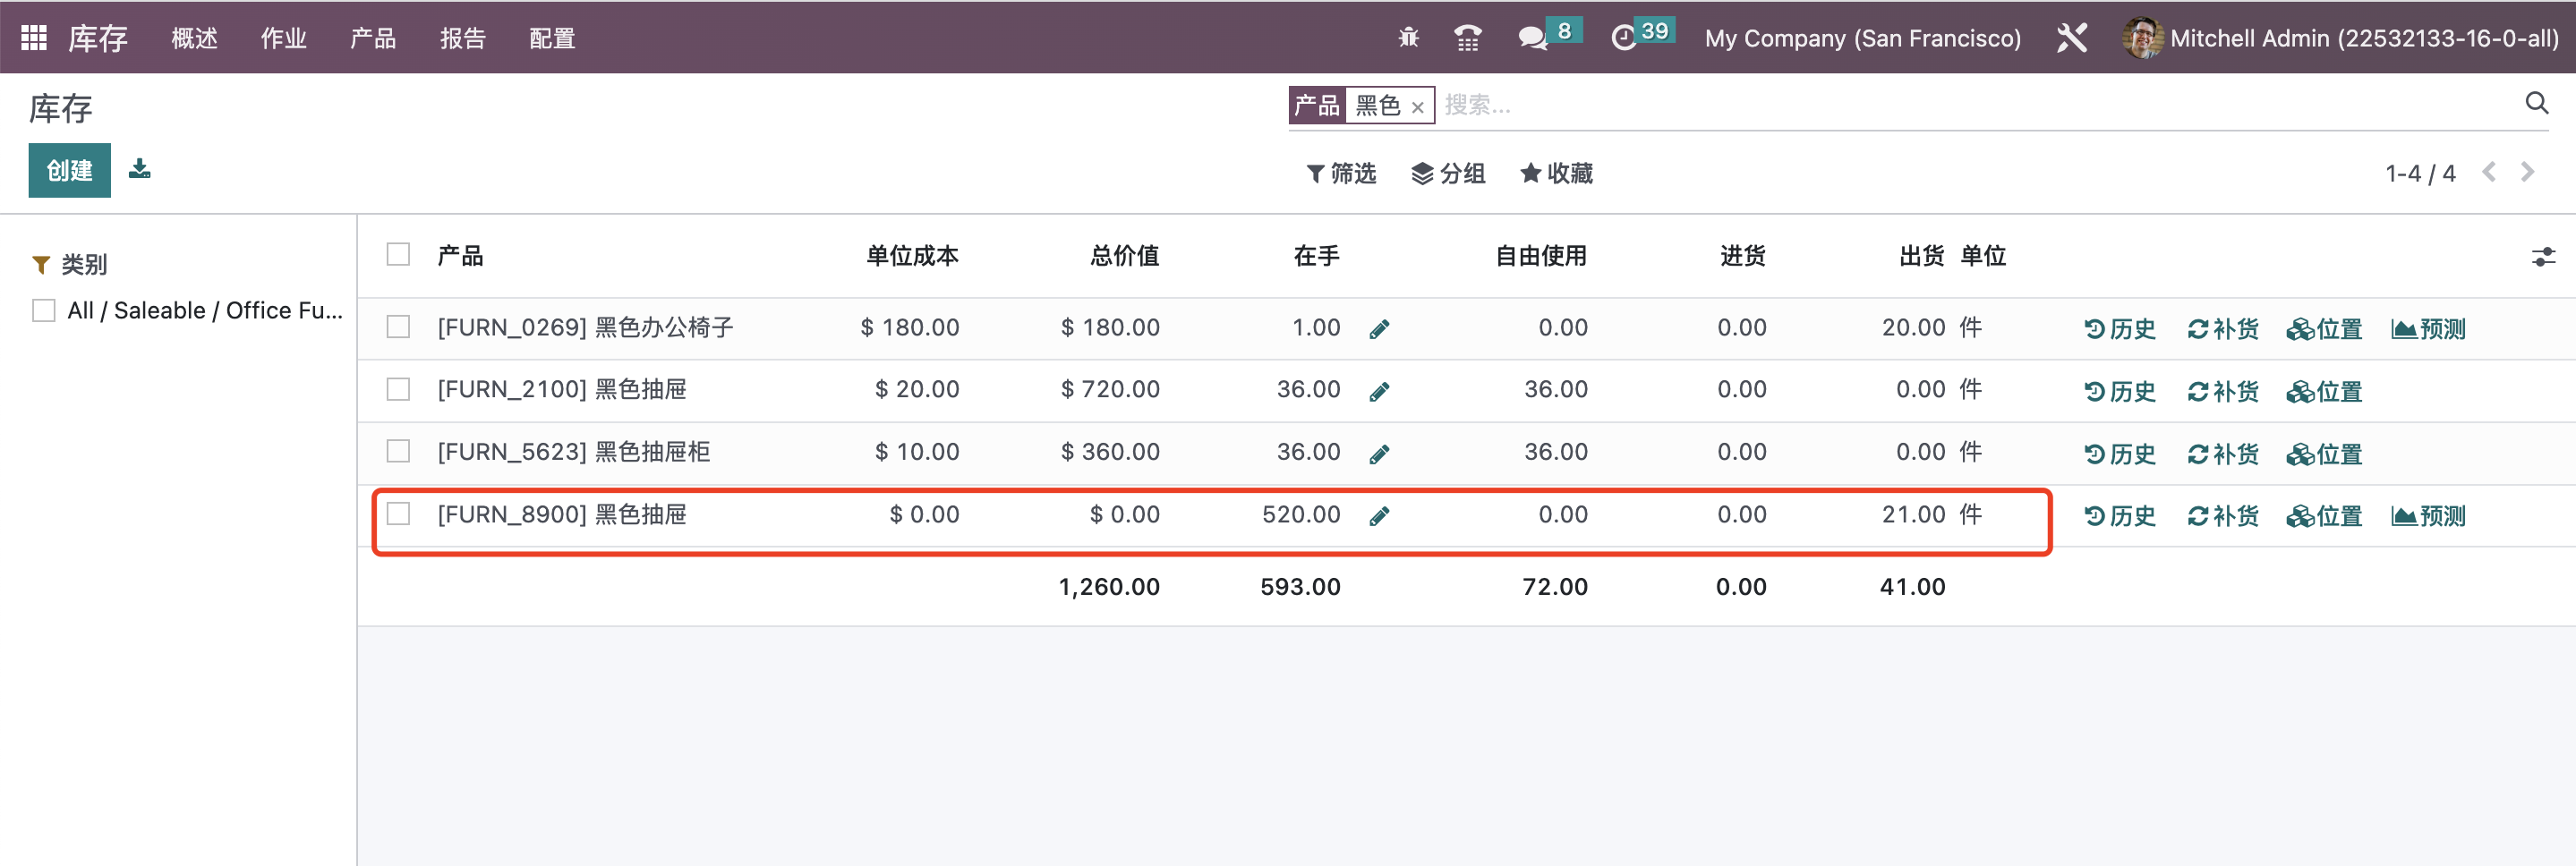Sort by 产品 column header
The image size is (2576, 866).
click(x=460, y=256)
